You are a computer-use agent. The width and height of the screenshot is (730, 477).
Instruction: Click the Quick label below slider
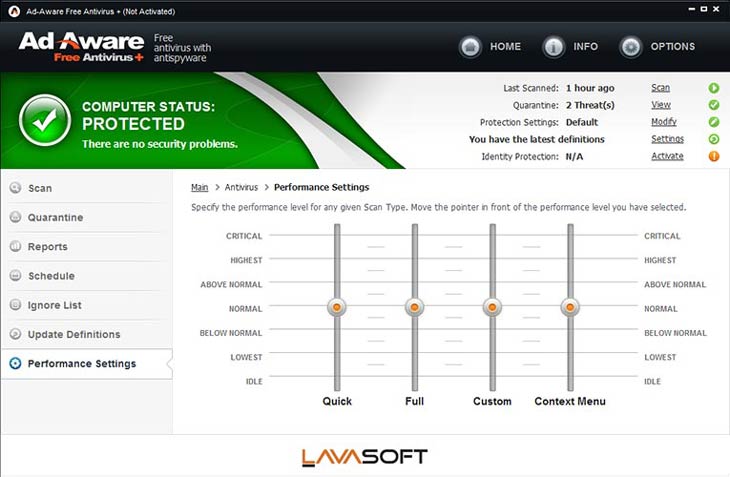pyautogui.click(x=337, y=401)
